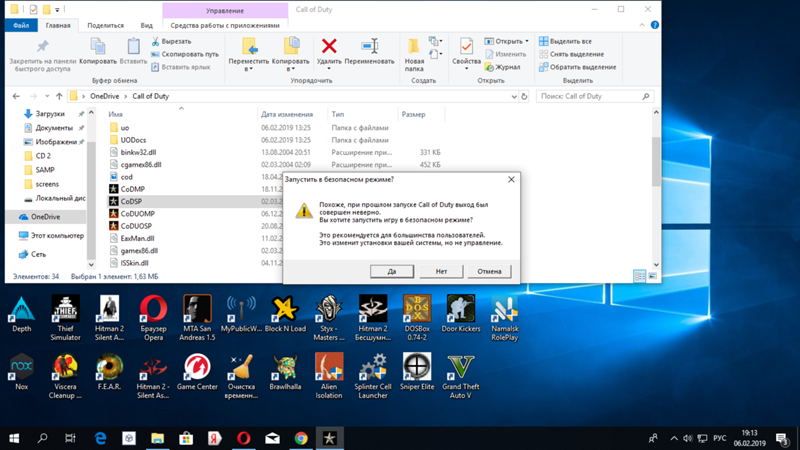Click the Grand Theft Auto V desktop shortcut
This screenshot has width=800, height=450.
click(x=461, y=377)
